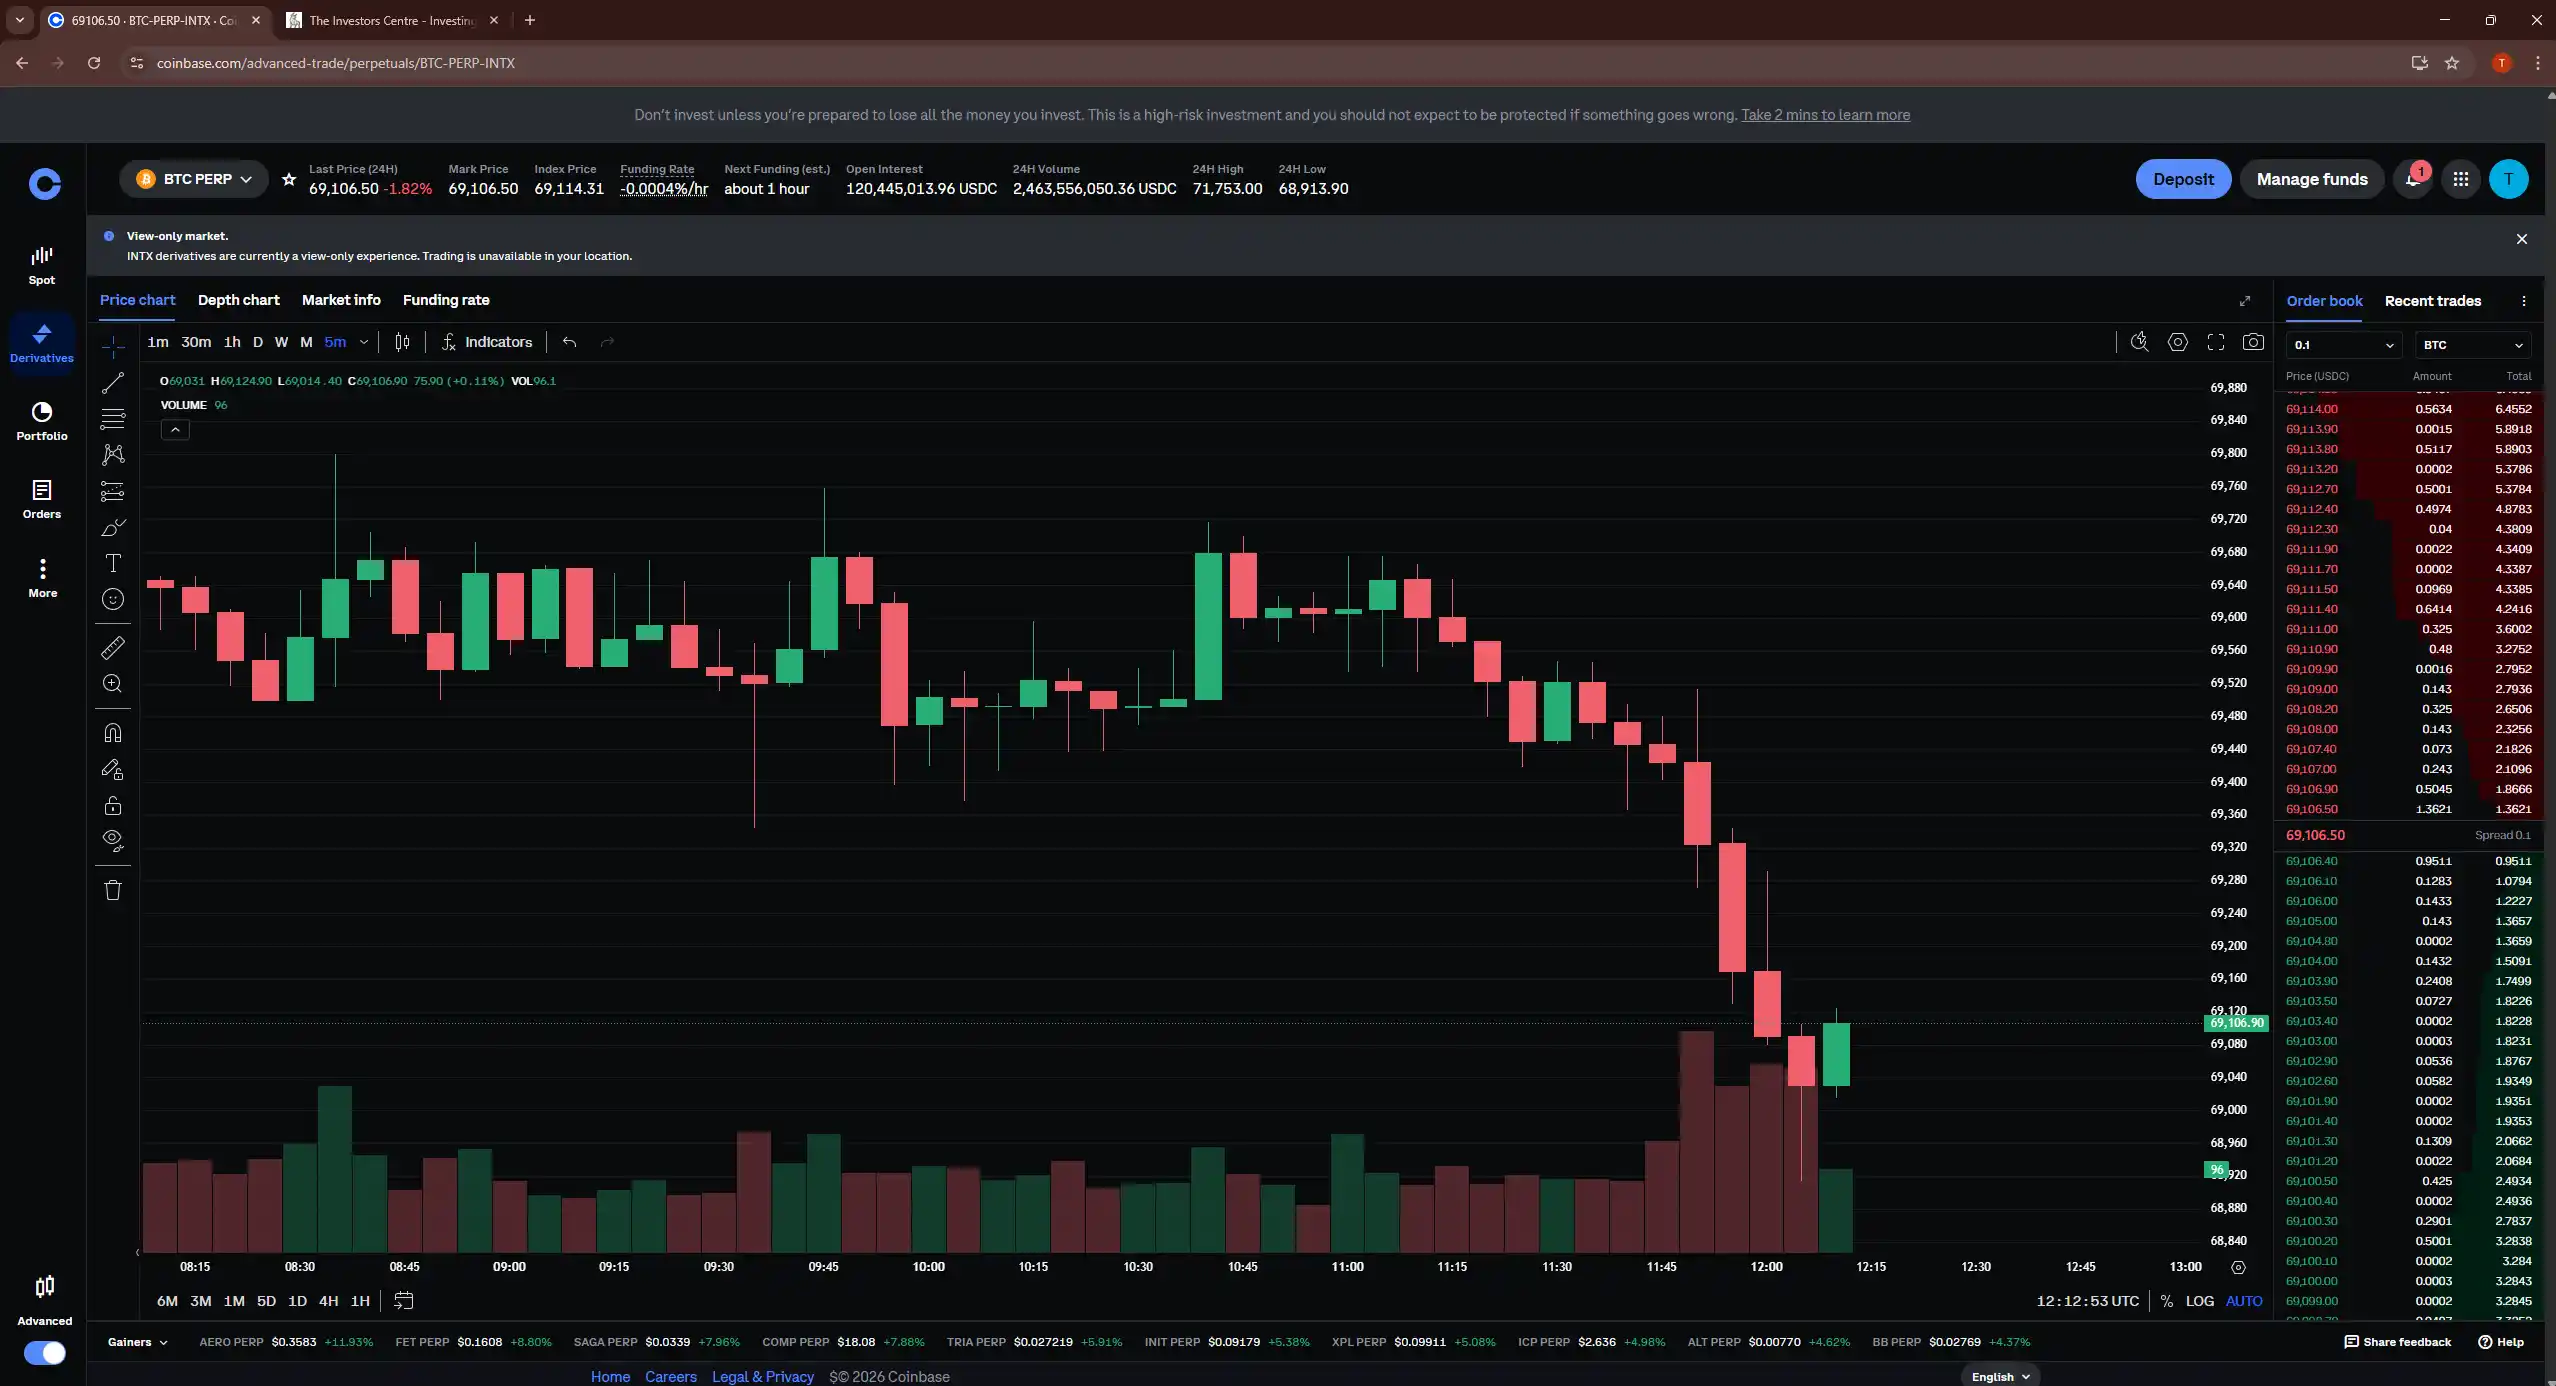Select the trend line drawing tool
The image size is (2556, 1386).
click(x=113, y=382)
